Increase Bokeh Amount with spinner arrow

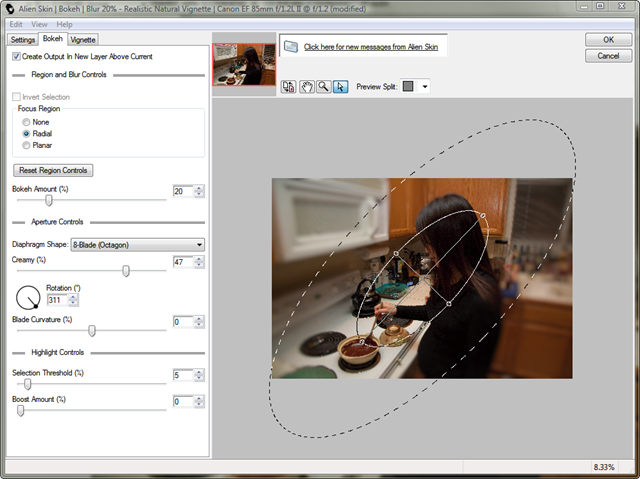(199, 187)
